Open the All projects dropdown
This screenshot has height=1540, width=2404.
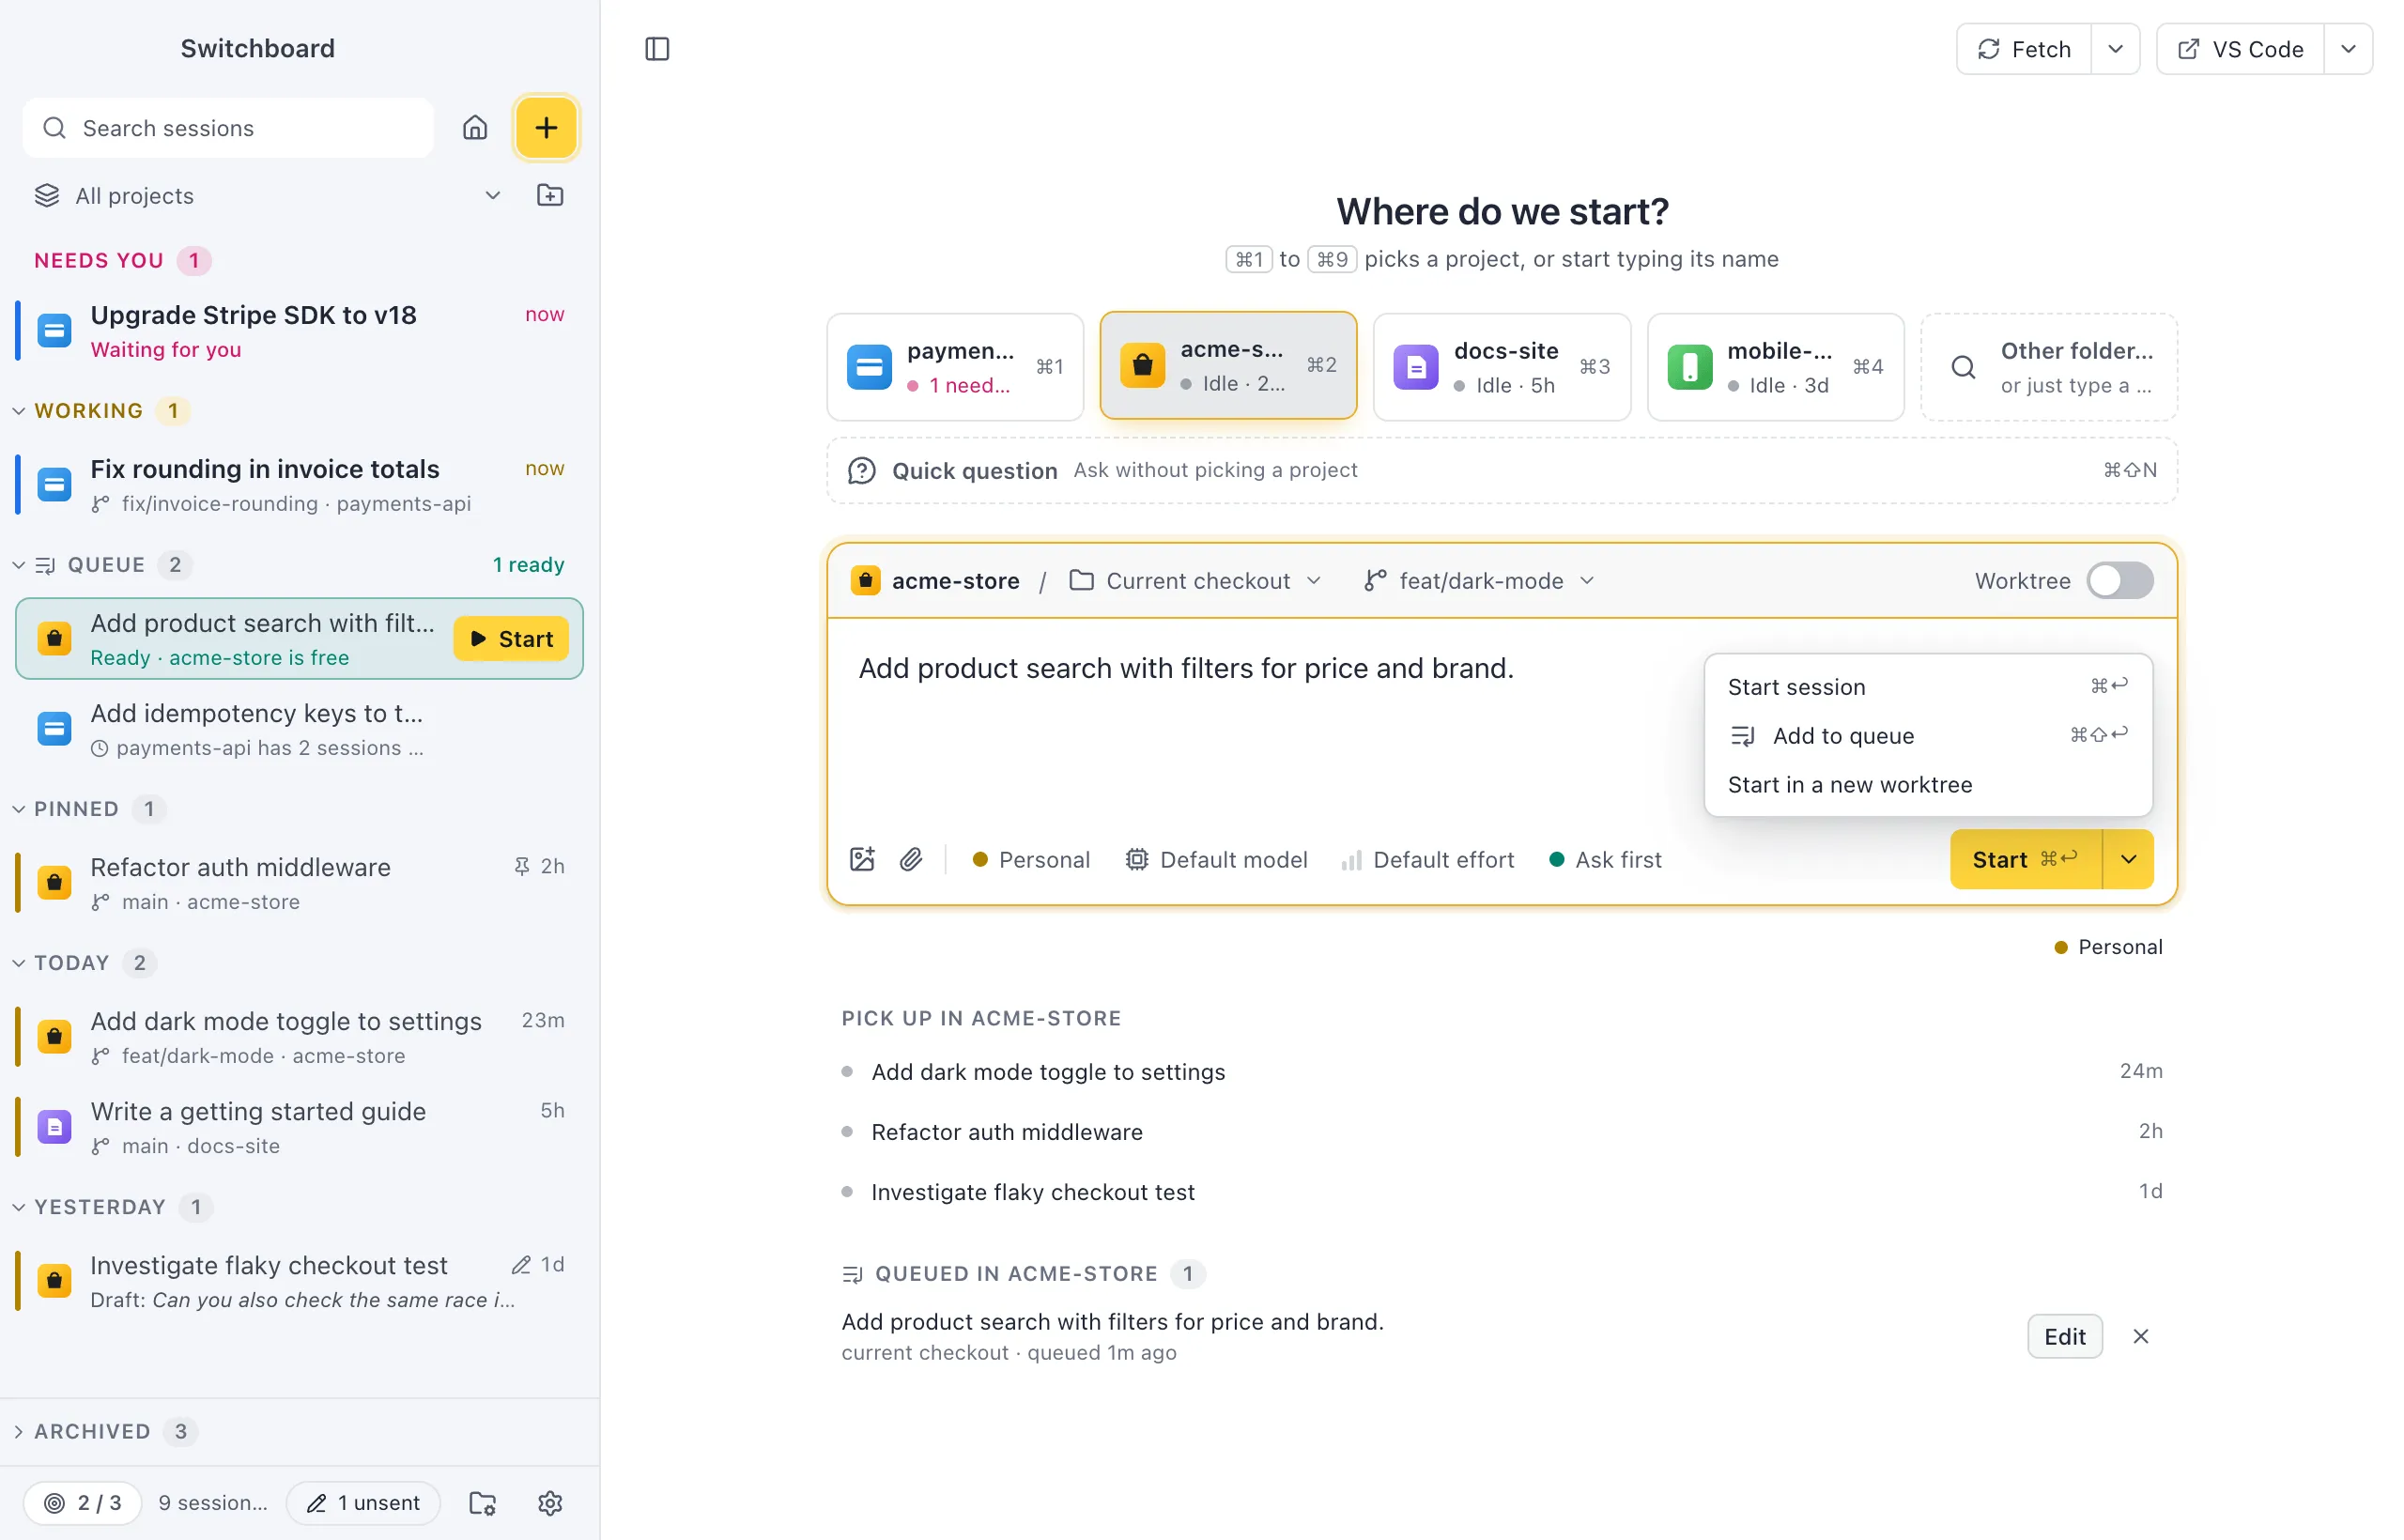(x=268, y=195)
